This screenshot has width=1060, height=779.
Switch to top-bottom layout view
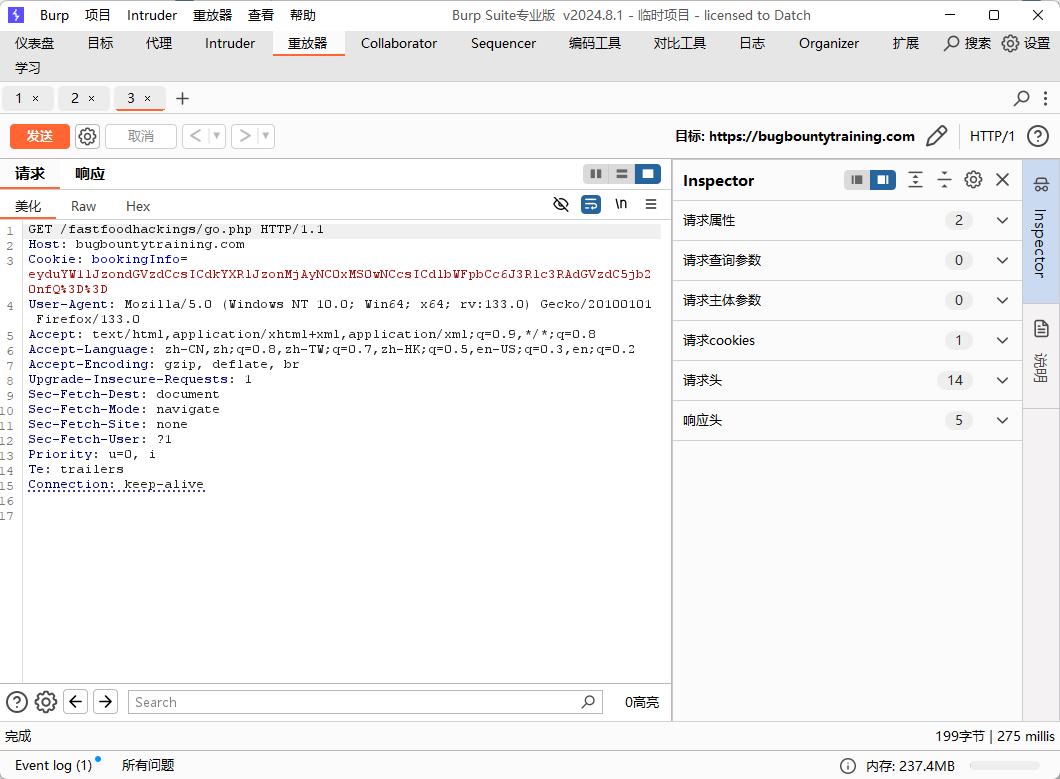tap(621, 174)
